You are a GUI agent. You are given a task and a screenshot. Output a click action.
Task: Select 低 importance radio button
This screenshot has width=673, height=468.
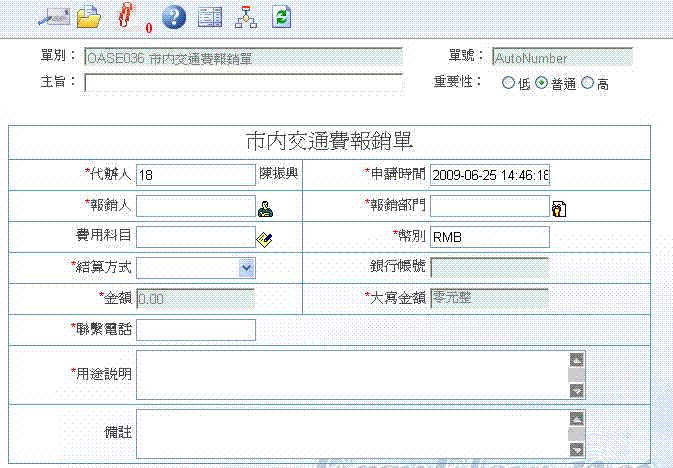point(508,84)
